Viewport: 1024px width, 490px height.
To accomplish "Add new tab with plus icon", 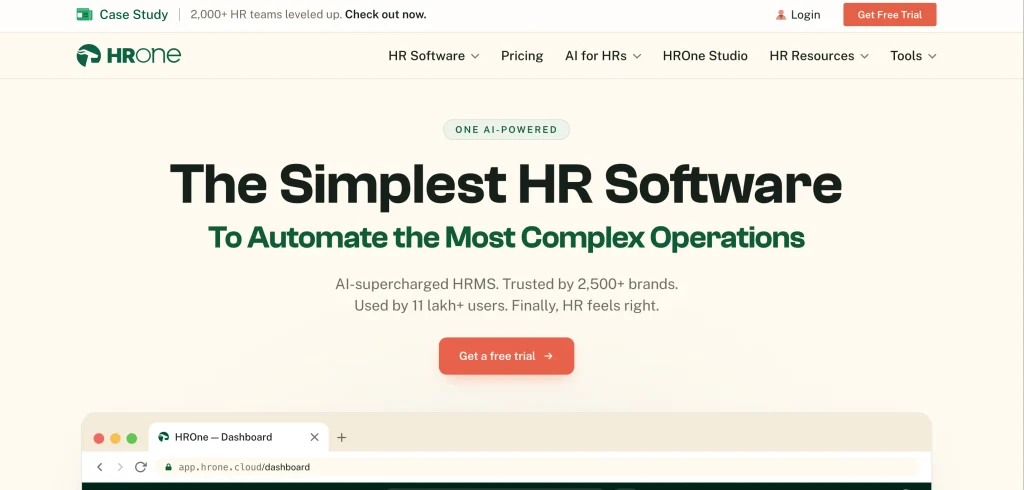I will pyautogui.click(x=341, y=437).
